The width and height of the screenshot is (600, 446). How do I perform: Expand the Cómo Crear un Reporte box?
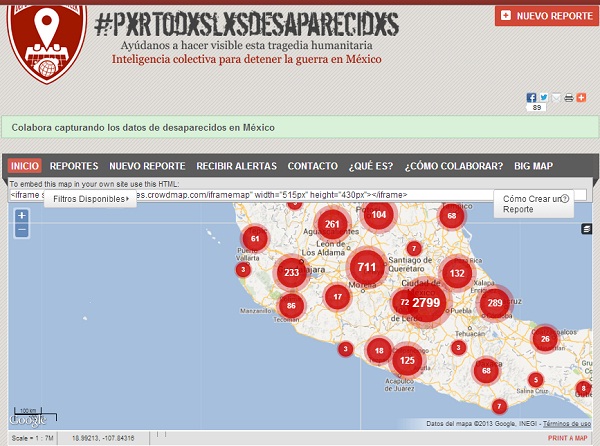coord(533,204)
